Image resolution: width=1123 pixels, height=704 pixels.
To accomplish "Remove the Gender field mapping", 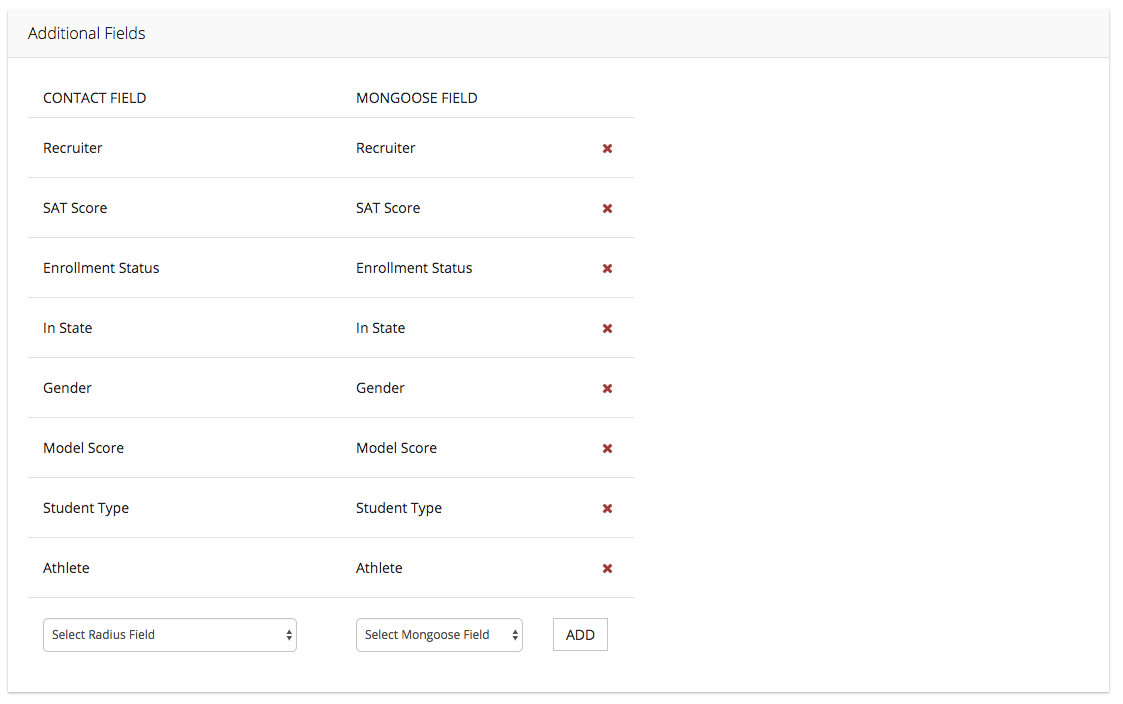I will [x=607, y=389].
